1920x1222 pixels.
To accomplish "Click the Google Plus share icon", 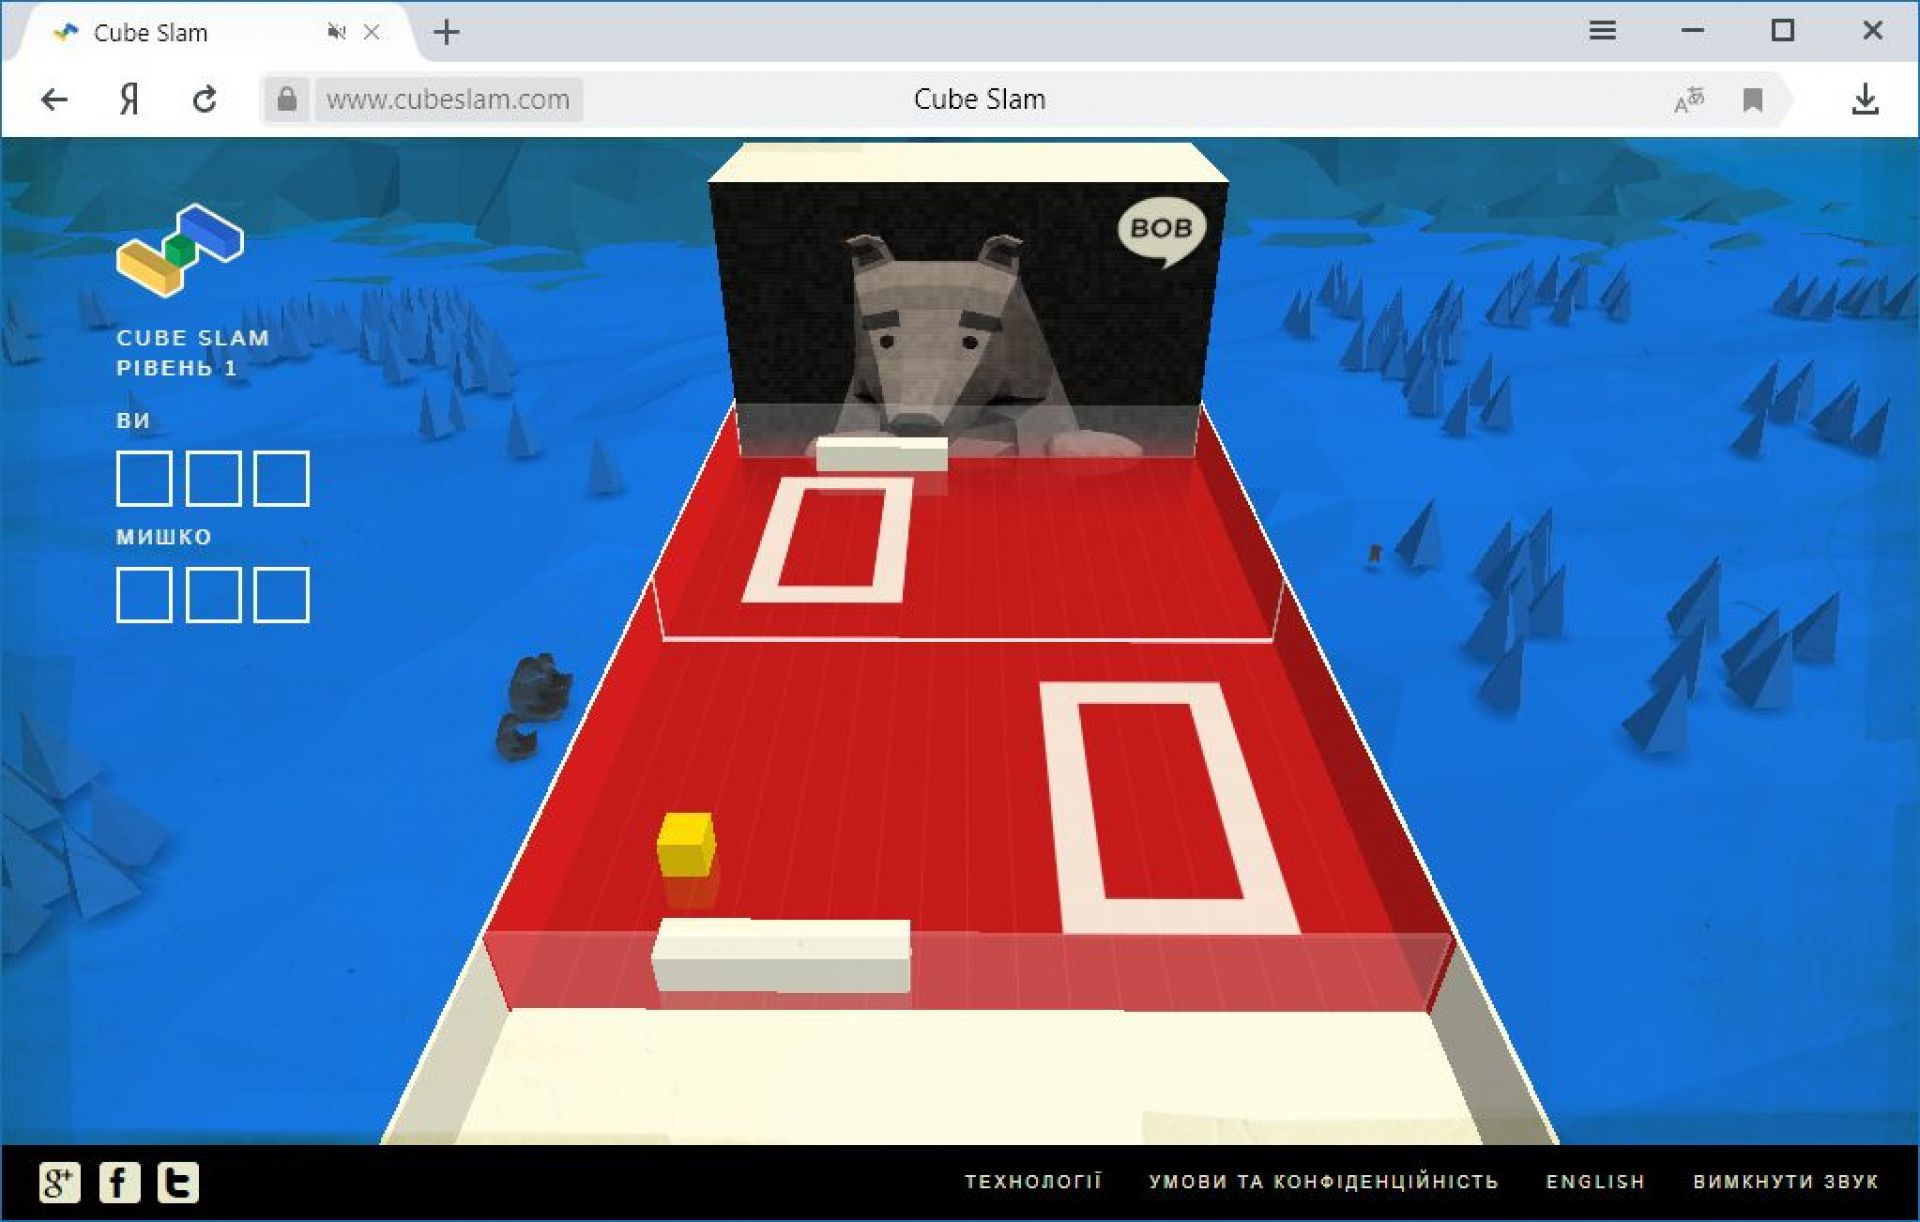I will click(x=59, y=1182).
